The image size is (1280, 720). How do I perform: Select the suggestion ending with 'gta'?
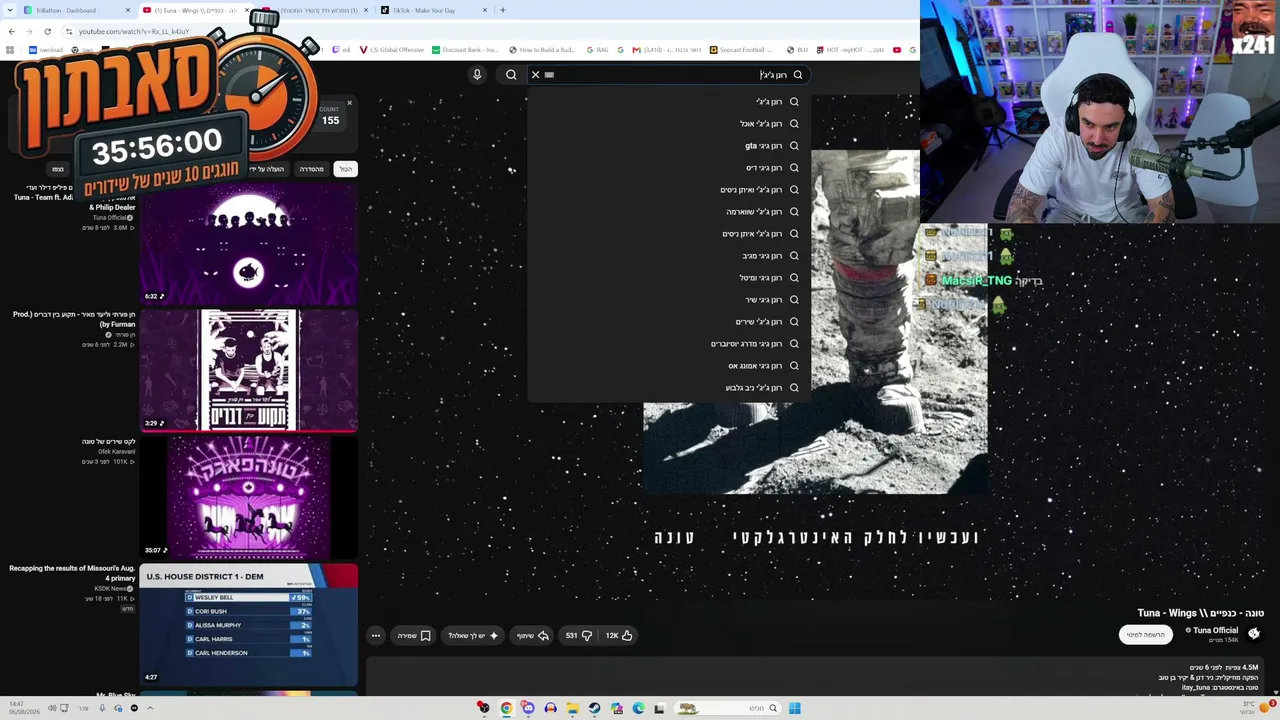click(668, 146)
